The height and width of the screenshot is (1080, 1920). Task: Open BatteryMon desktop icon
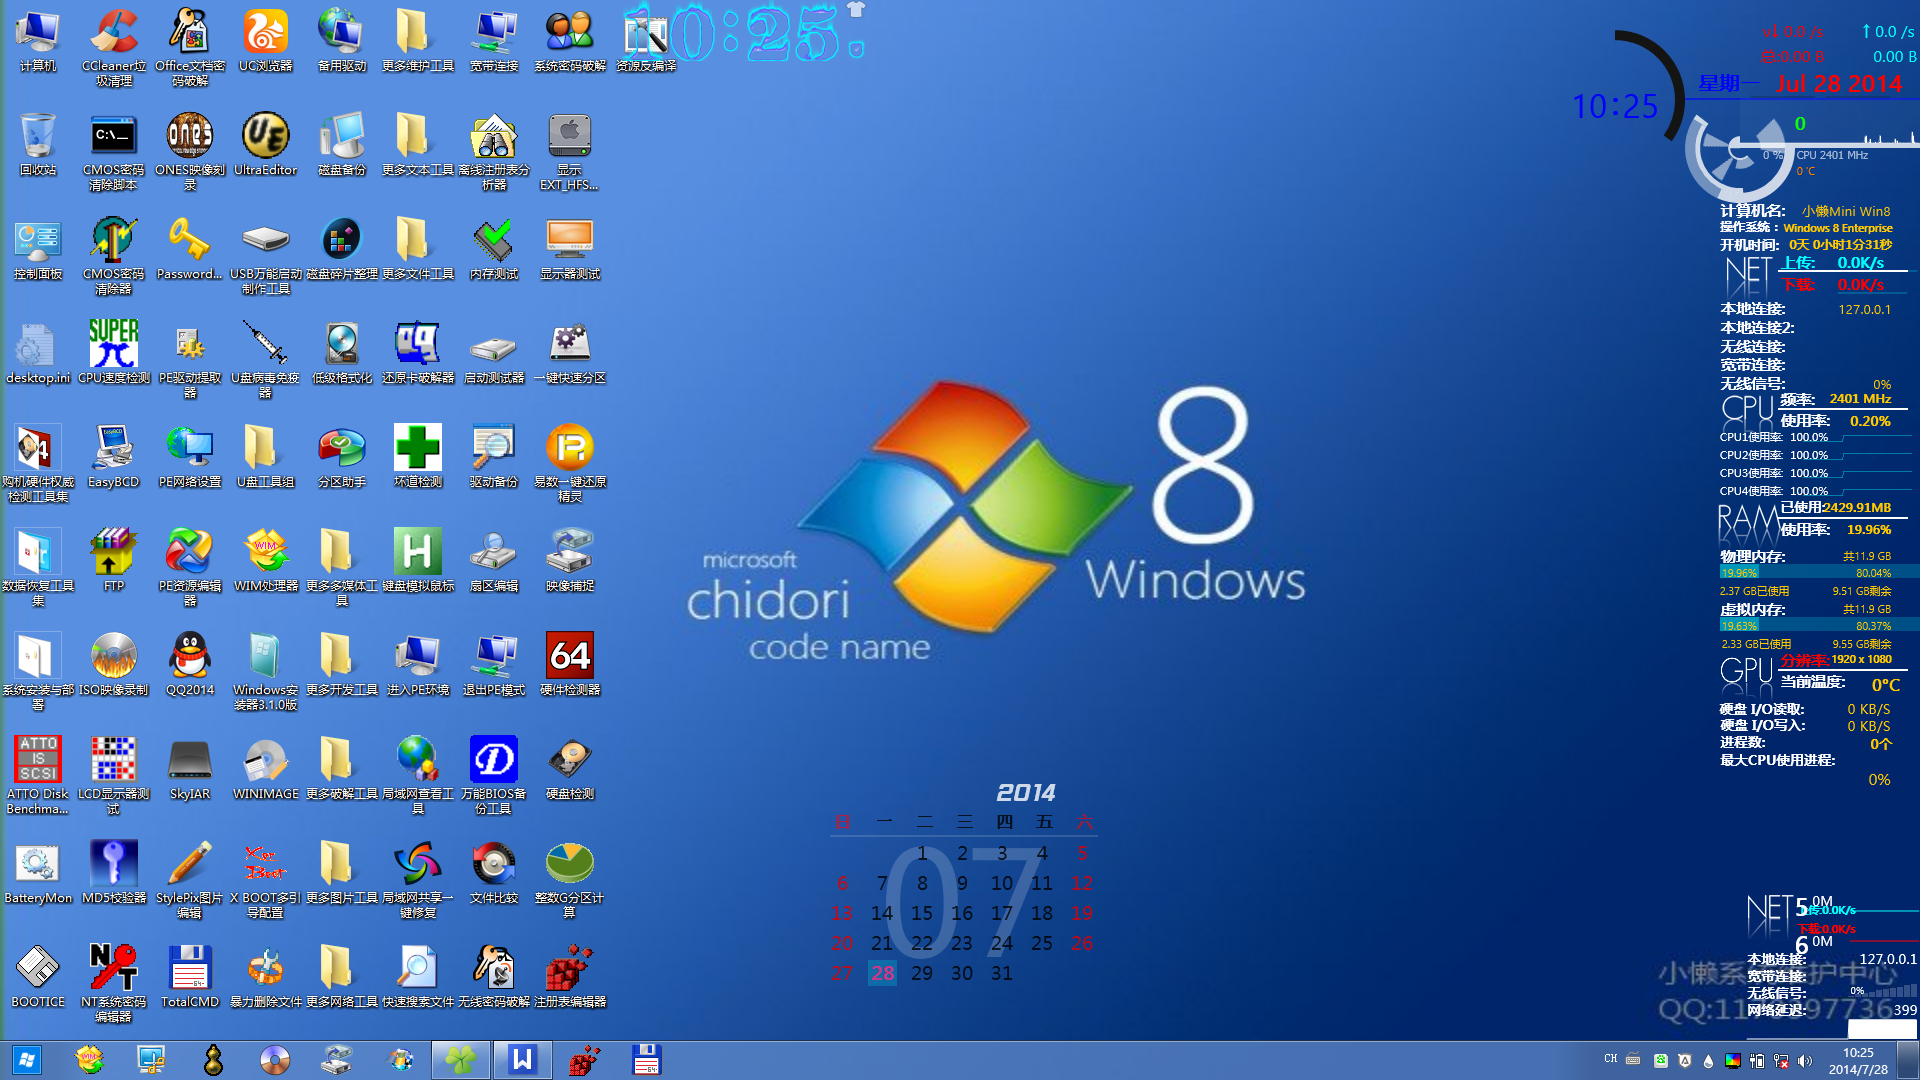(x=38, y=872)
